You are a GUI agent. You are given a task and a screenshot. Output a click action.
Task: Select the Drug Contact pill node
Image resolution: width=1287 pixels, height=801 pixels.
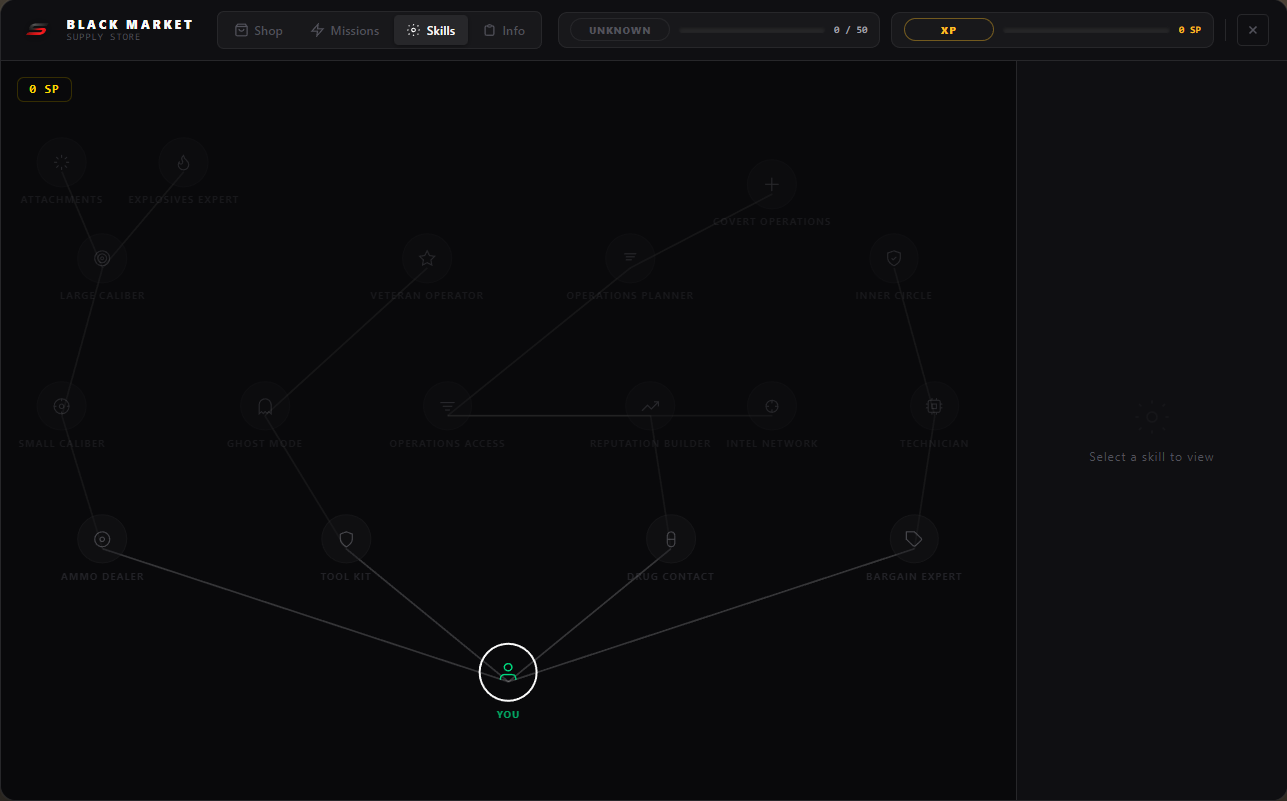(x=671, y=539)
